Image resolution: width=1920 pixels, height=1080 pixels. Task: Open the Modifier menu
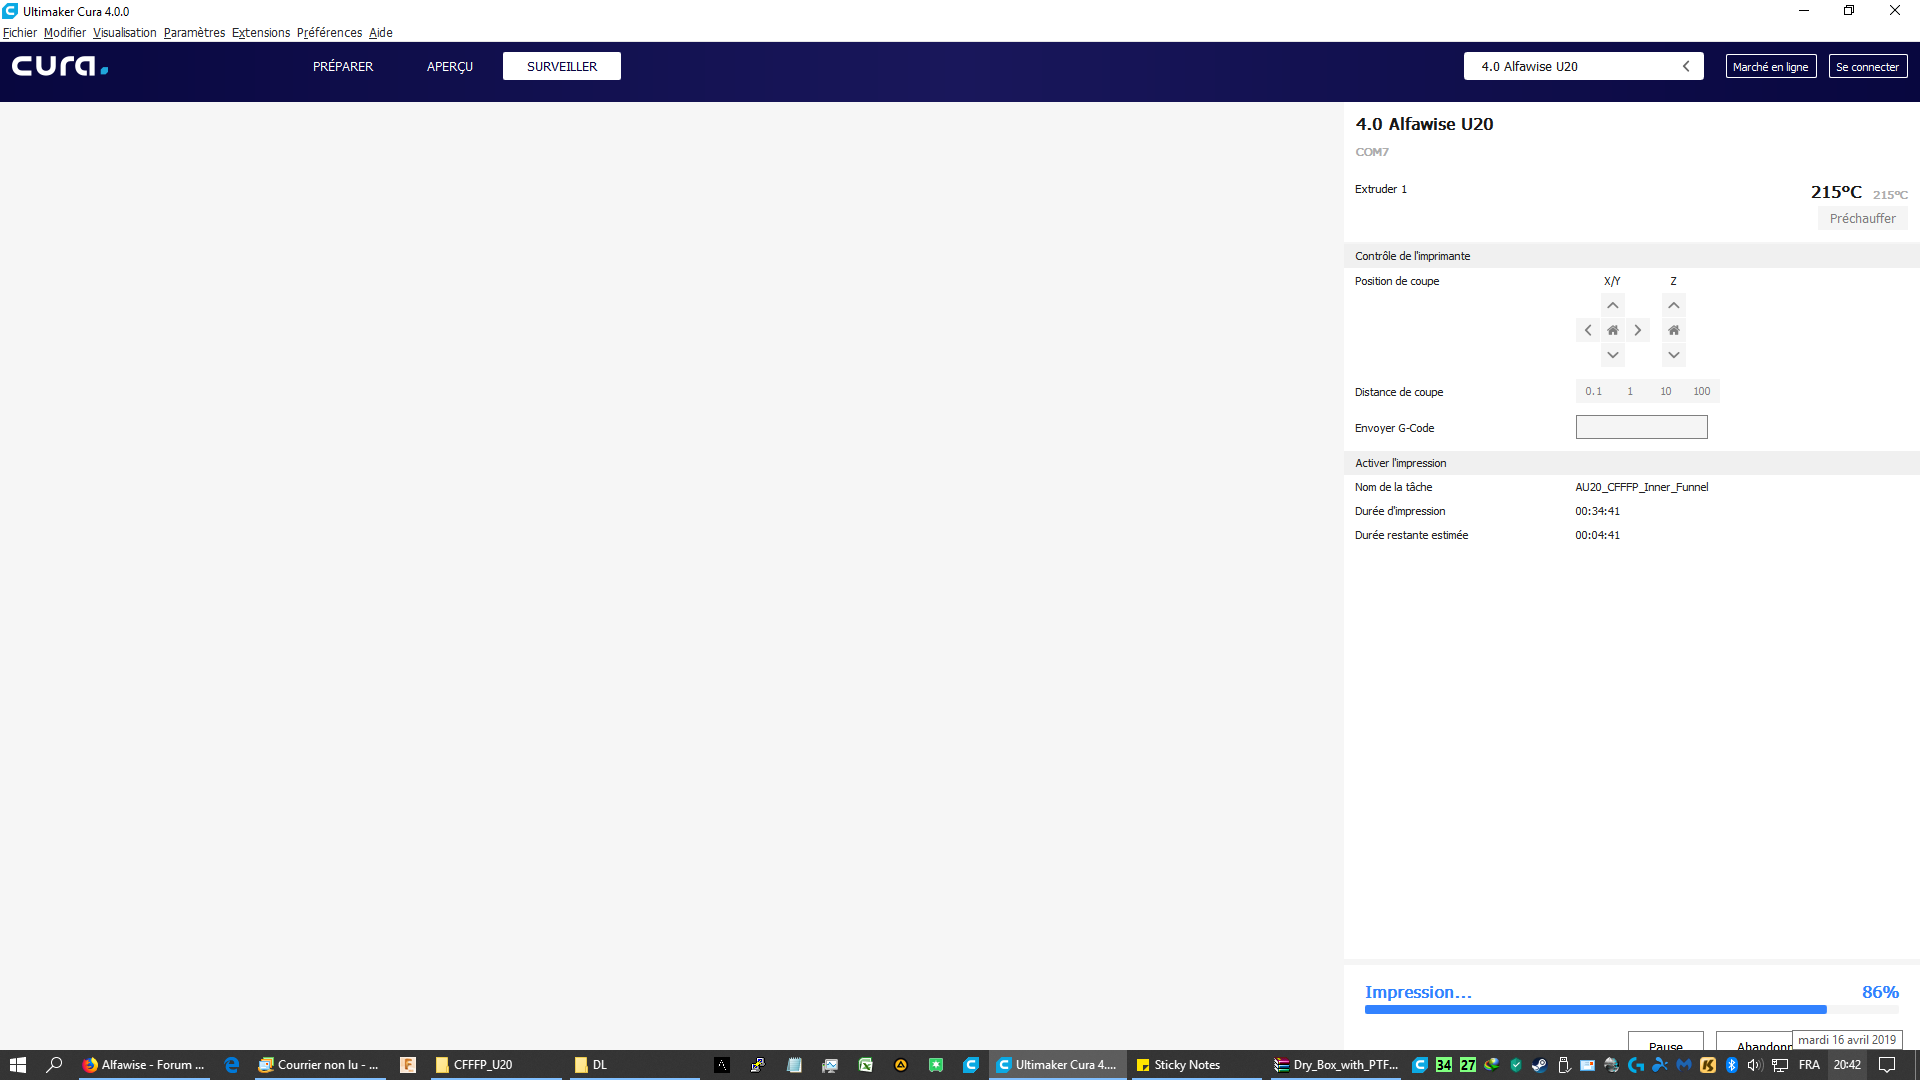65,32
